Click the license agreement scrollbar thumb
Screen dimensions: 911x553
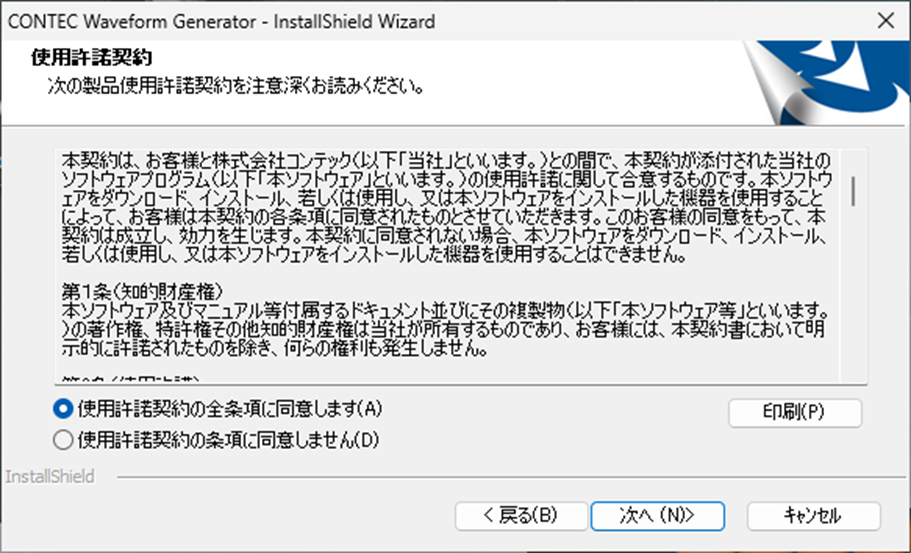pyautogui.click(x=853, y=191)
